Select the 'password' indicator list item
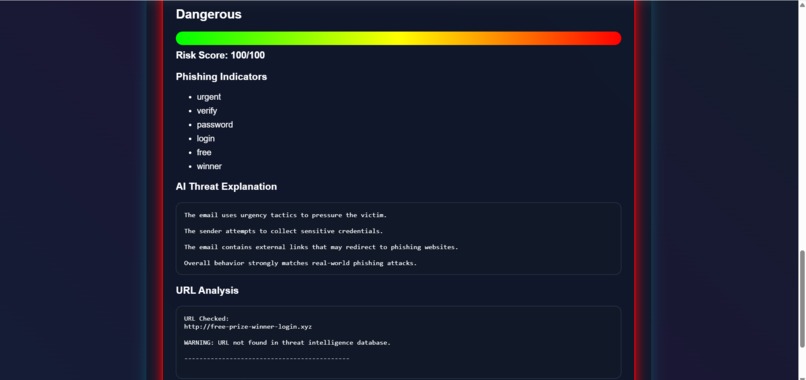Viewport: 806px width, 380px height. point(214,124)
